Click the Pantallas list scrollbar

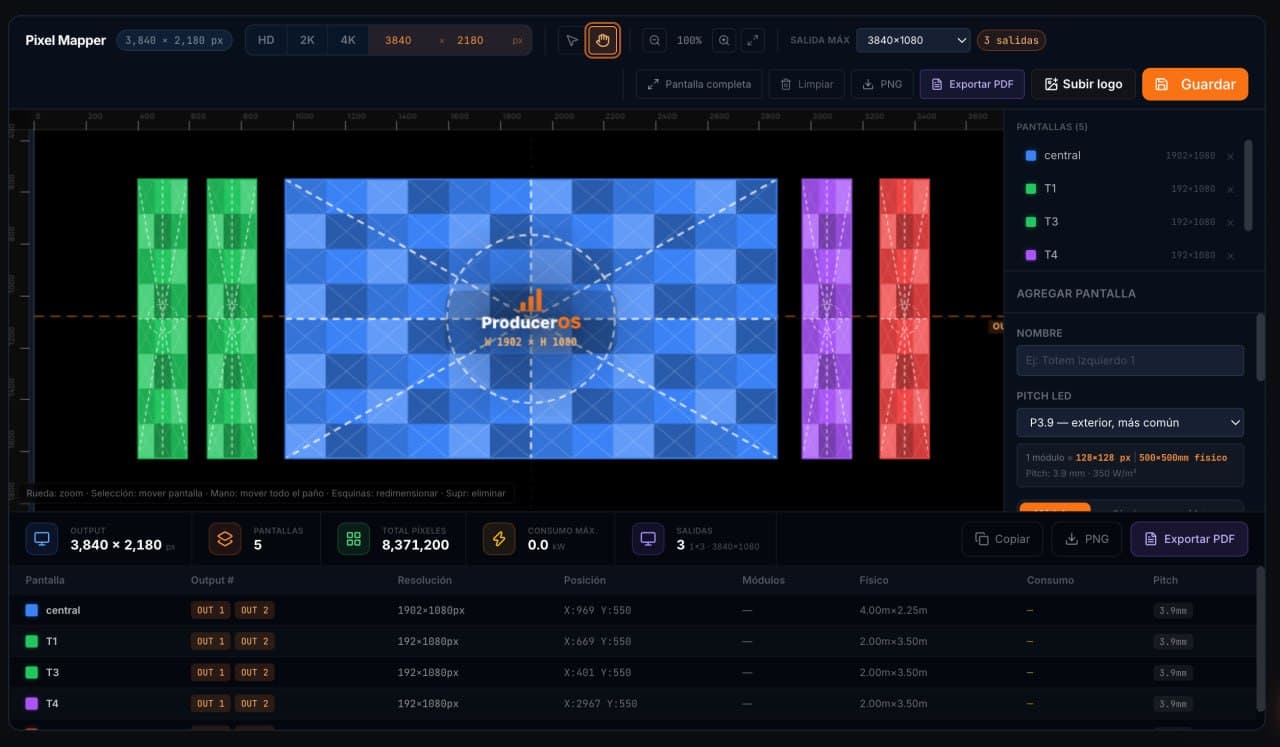tap(1248, 185)
